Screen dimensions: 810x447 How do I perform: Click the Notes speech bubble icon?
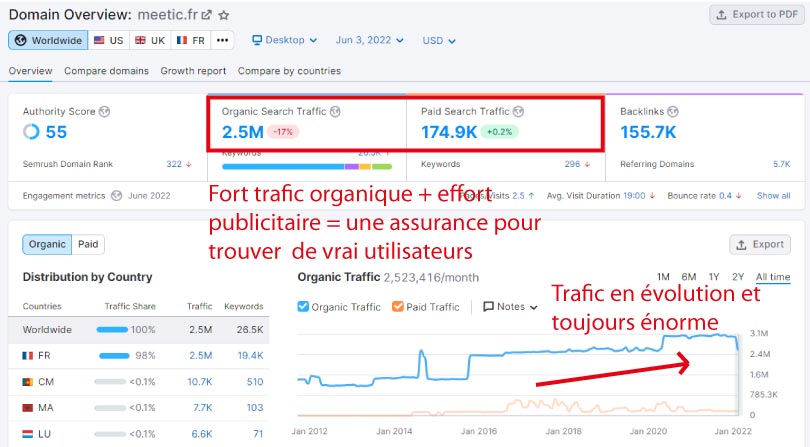488,306
